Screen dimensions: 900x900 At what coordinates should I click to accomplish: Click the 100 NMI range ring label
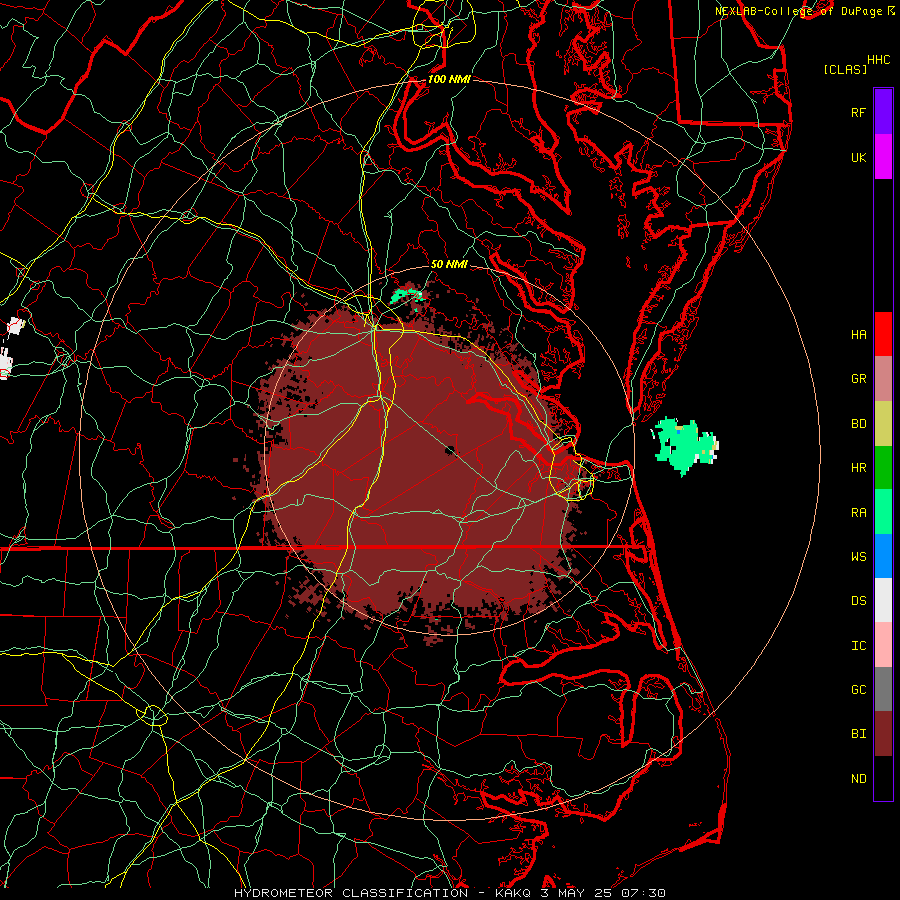click(x=449, y=79)
